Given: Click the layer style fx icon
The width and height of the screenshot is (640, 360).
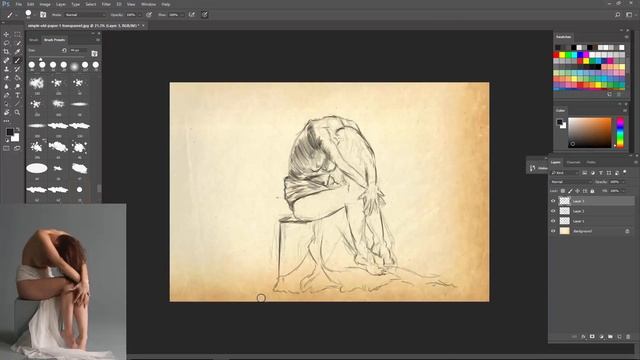Looking at the screenshot, I should tap(583, 337).
